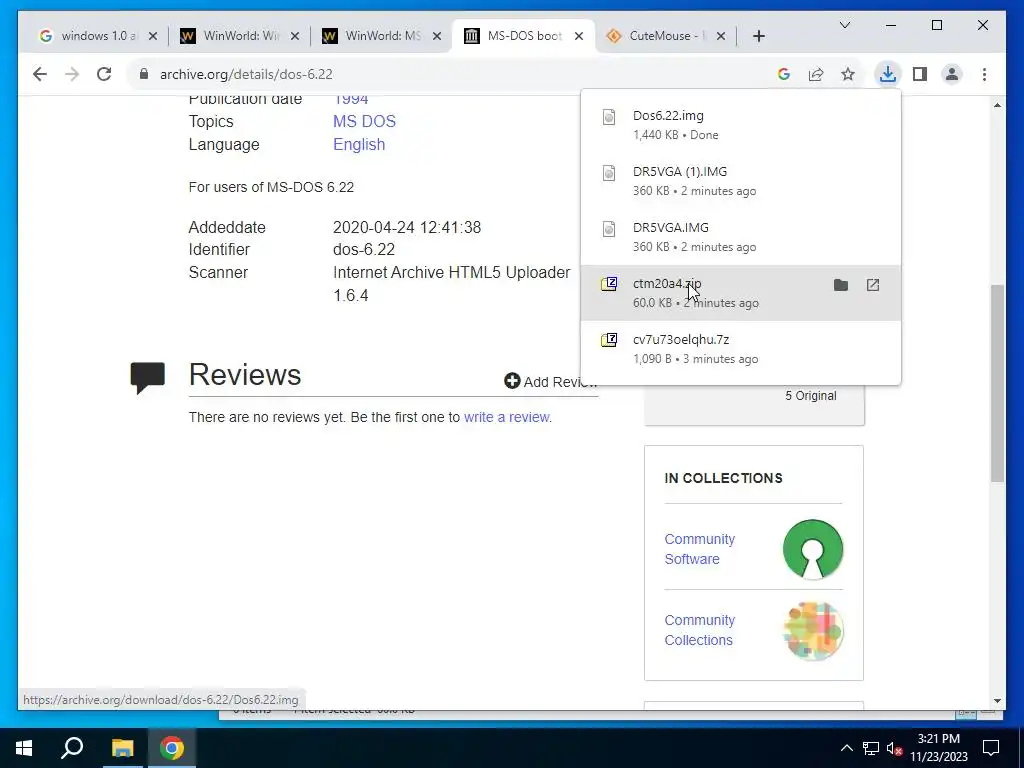Viewport: 1024px width, 768px height.
Task: Open a new browser tab
Action: coord(759,36)
